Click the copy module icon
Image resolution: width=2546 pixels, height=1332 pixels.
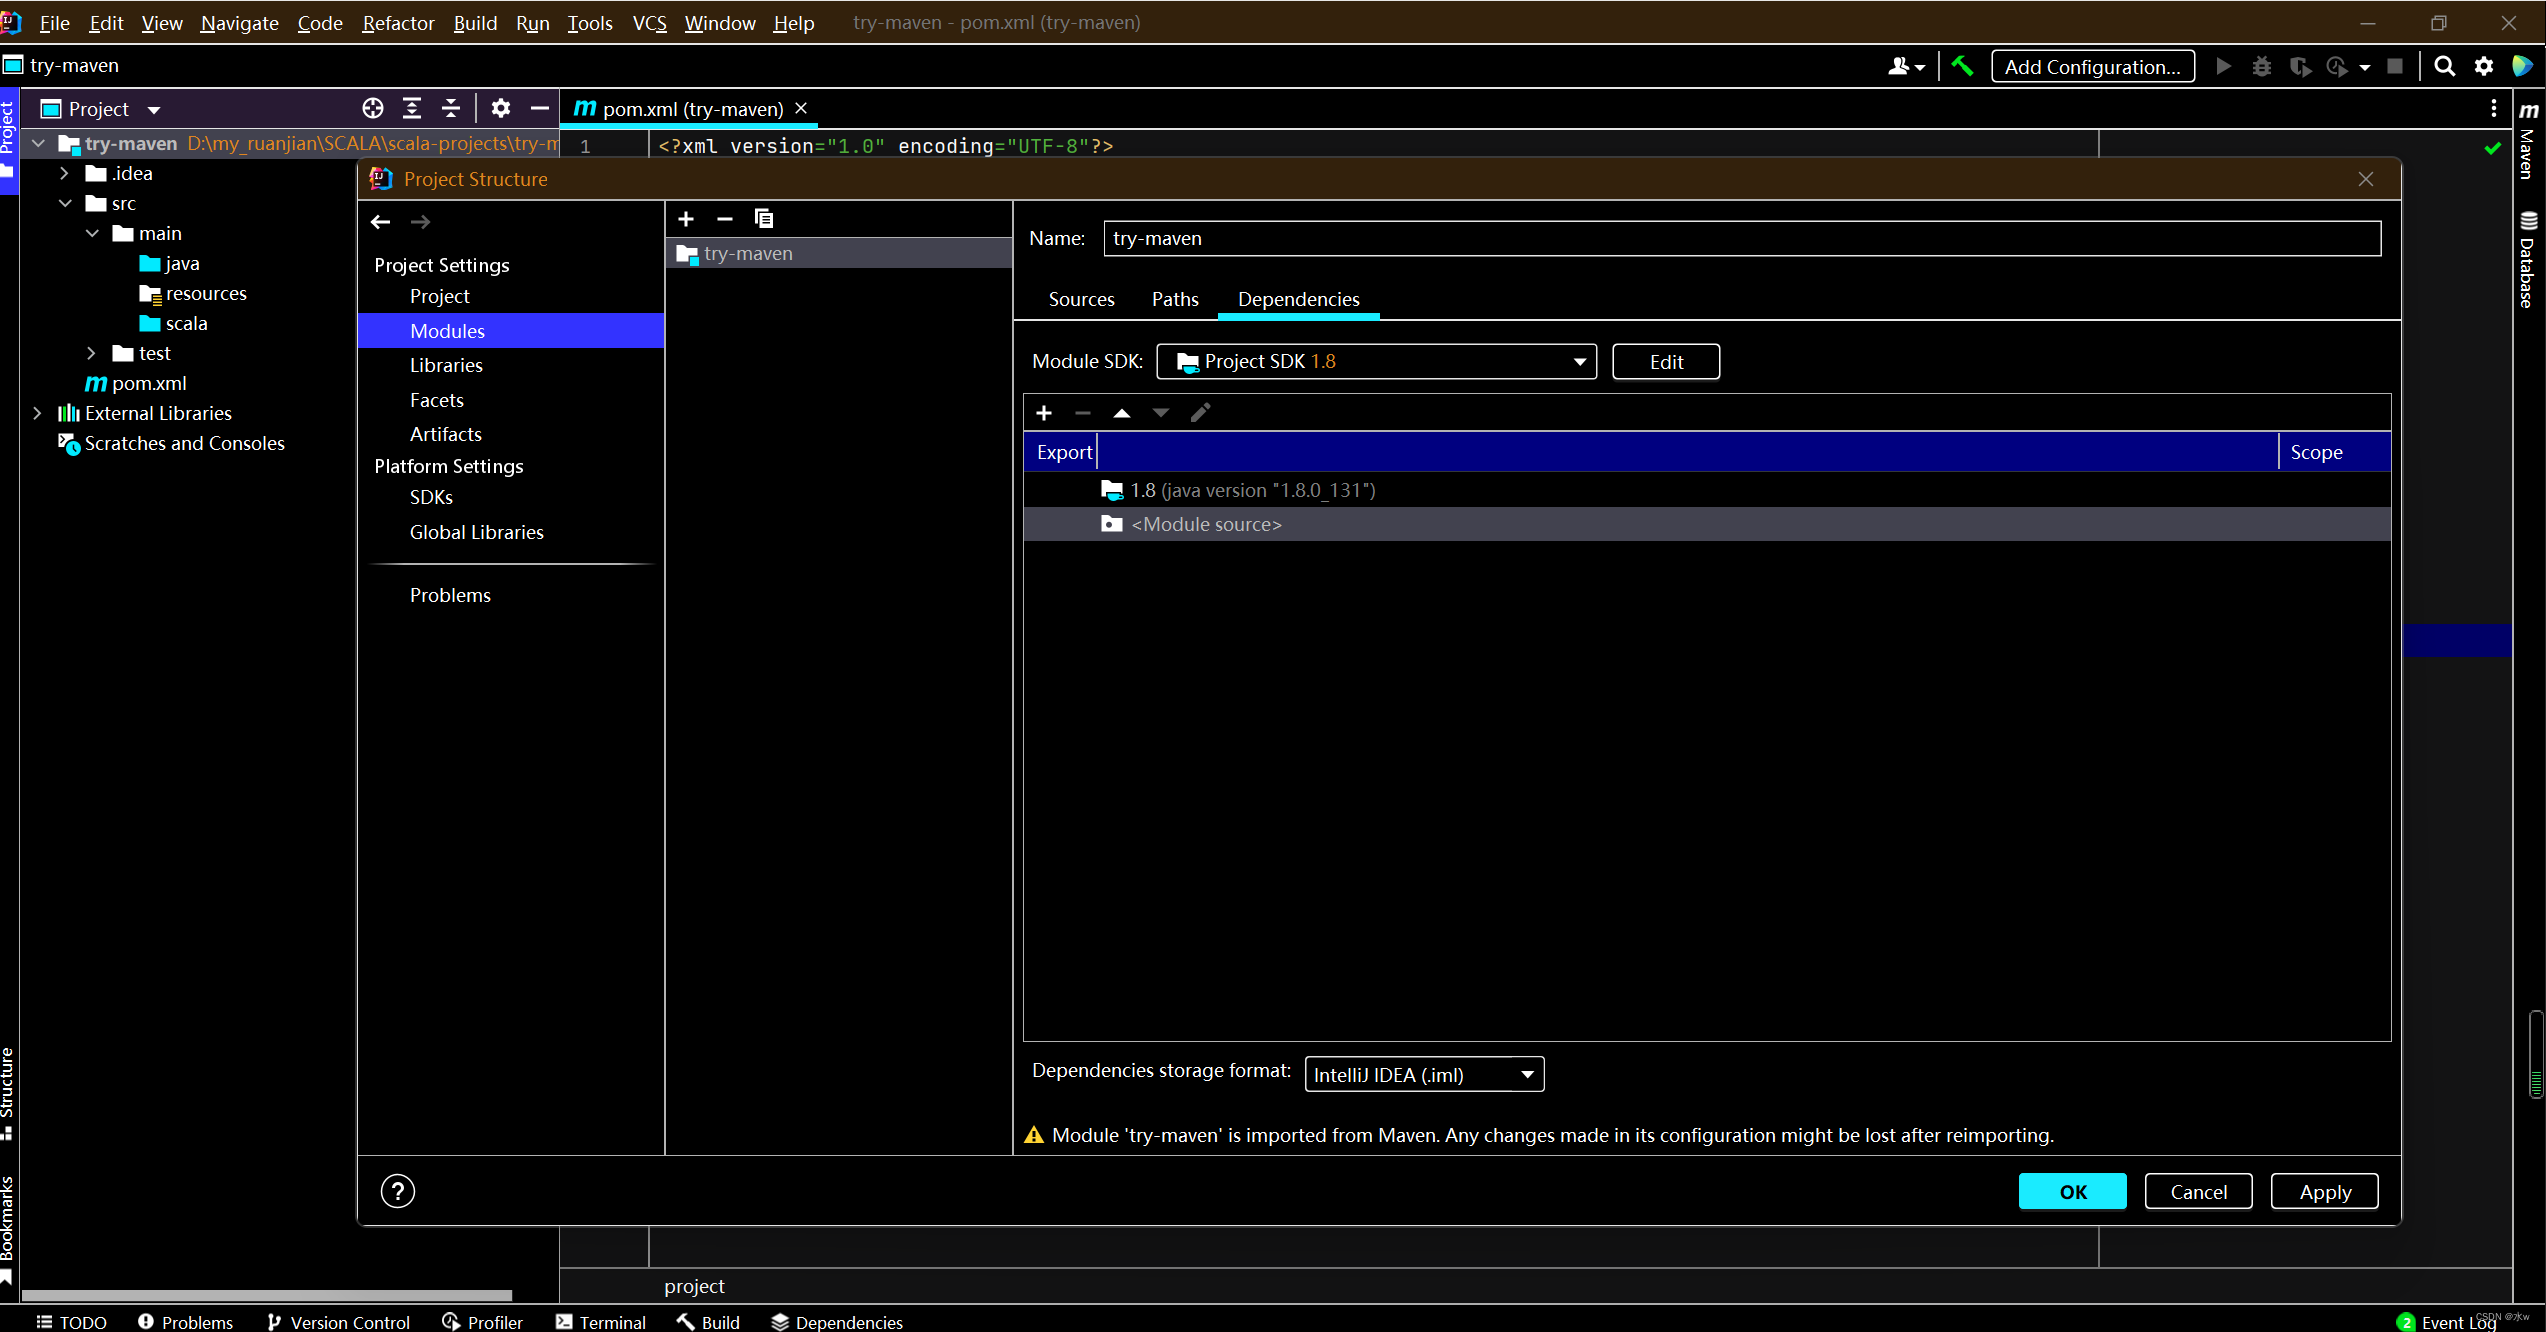click(x=764, y=218)
